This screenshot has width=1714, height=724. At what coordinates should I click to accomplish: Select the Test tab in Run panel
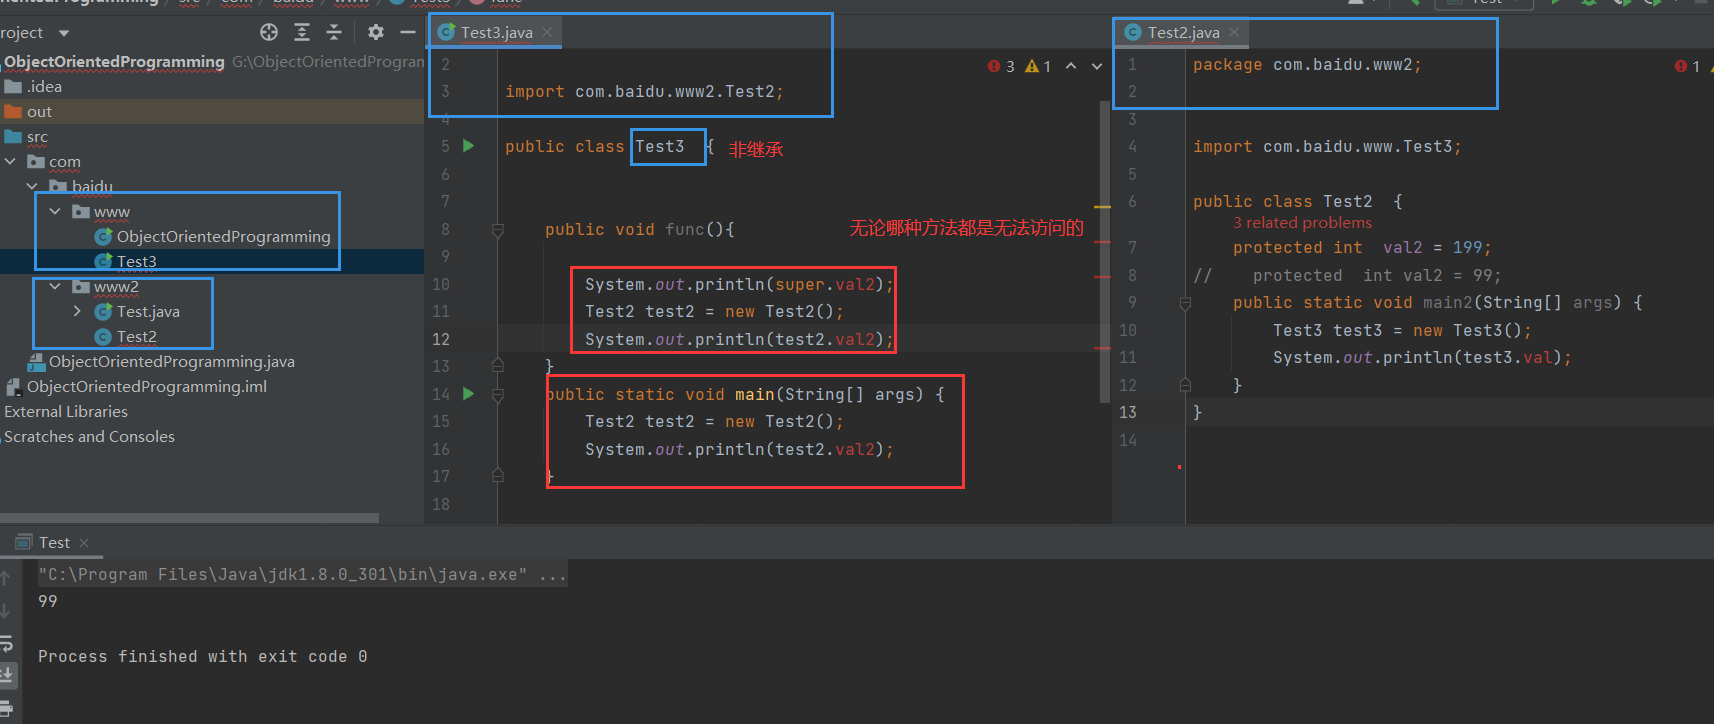[54, 543]
